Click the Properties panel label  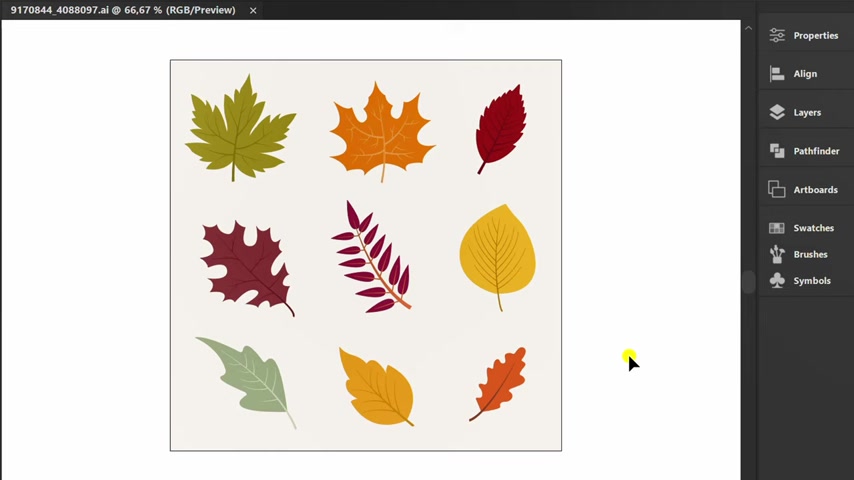[x=815, y=35]
